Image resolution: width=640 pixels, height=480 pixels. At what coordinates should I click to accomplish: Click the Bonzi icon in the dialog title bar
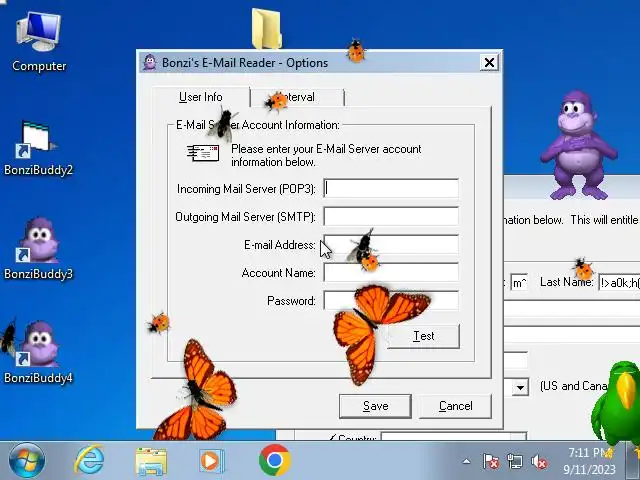click(150, 62)
